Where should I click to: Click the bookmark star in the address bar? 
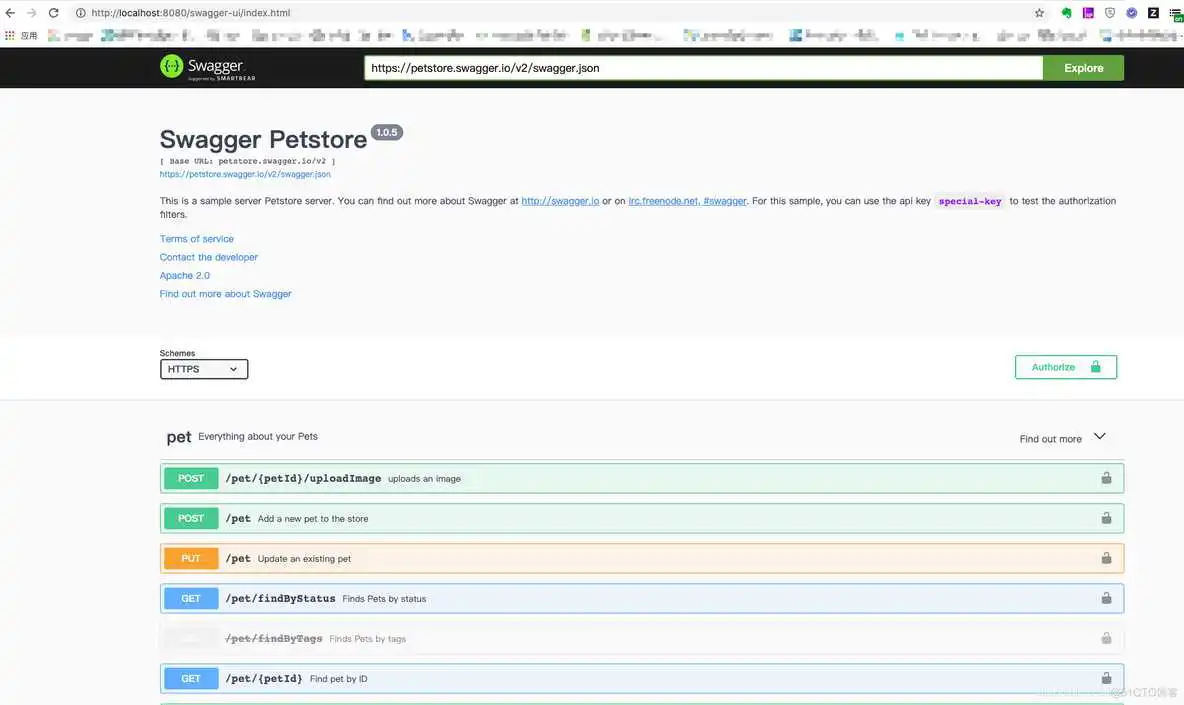(x=1038, y=13)
